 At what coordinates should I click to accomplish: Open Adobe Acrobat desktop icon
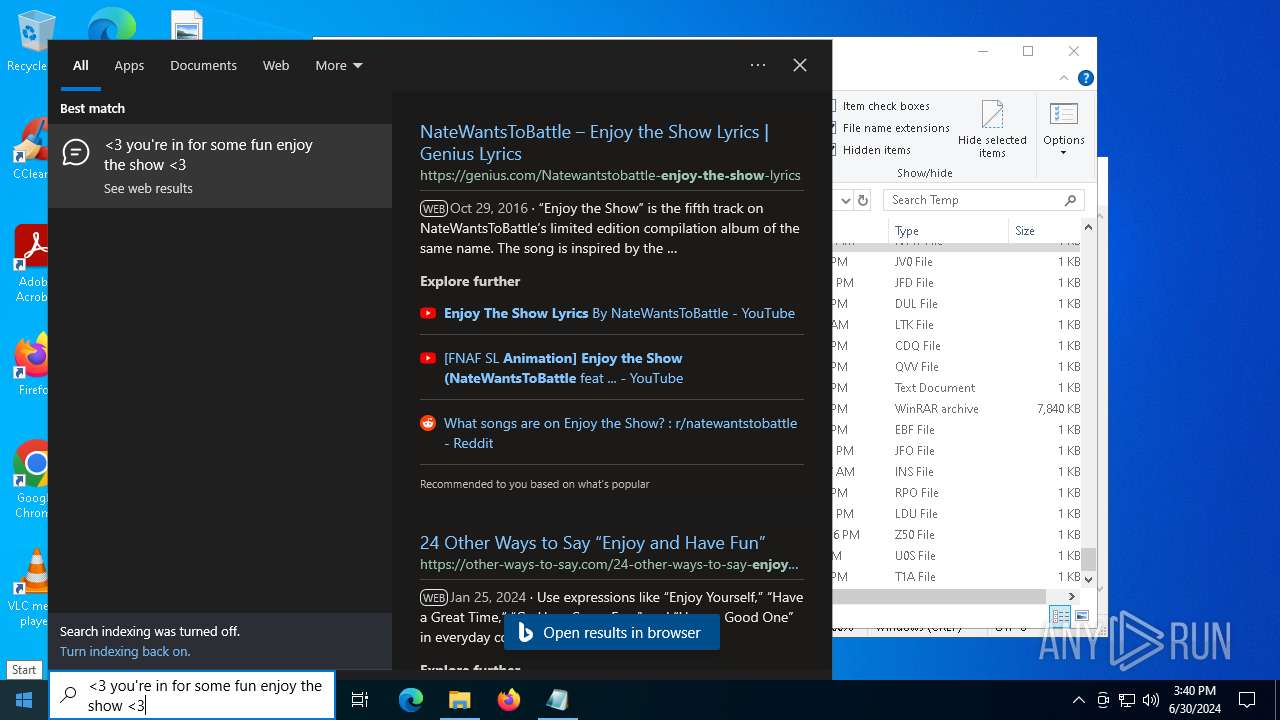[x=30, y=262]
